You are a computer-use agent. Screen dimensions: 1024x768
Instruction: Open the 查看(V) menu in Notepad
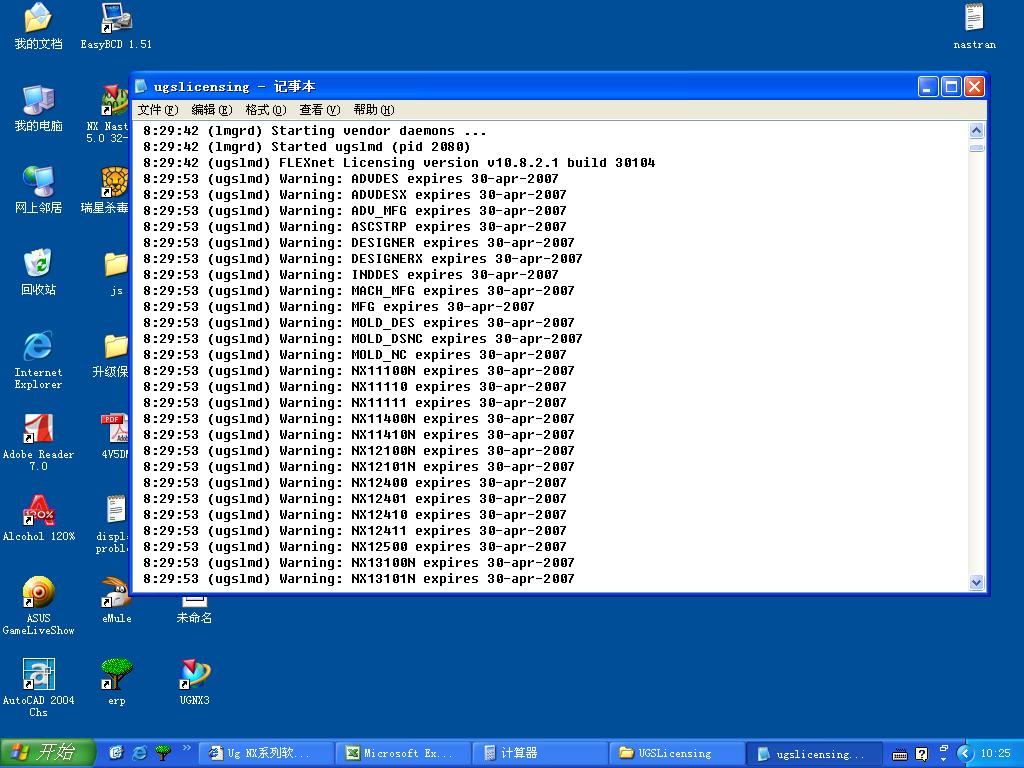click(x=319, y=110)
